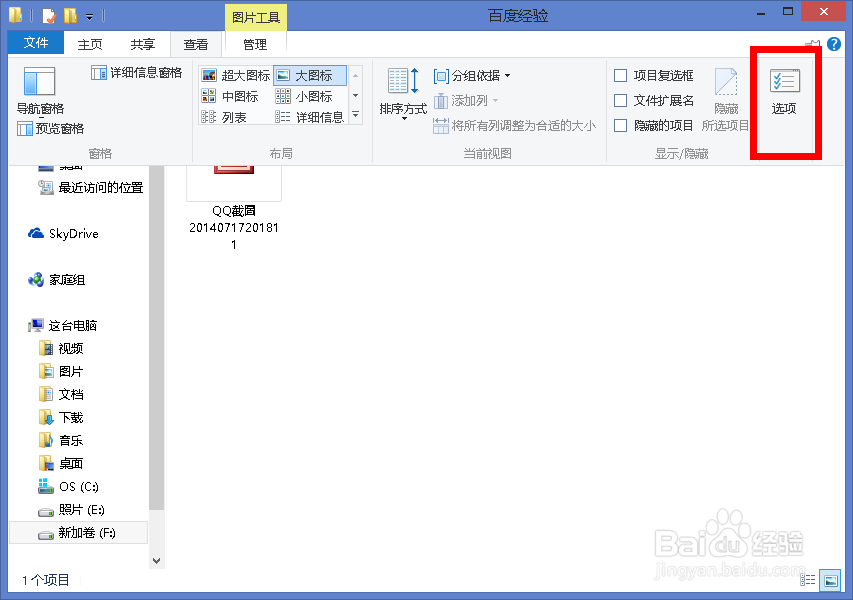853x600 pixels.
Task: Open the 管理 picture tools tab
Action: pyautogui.click(x=254, y=43)
